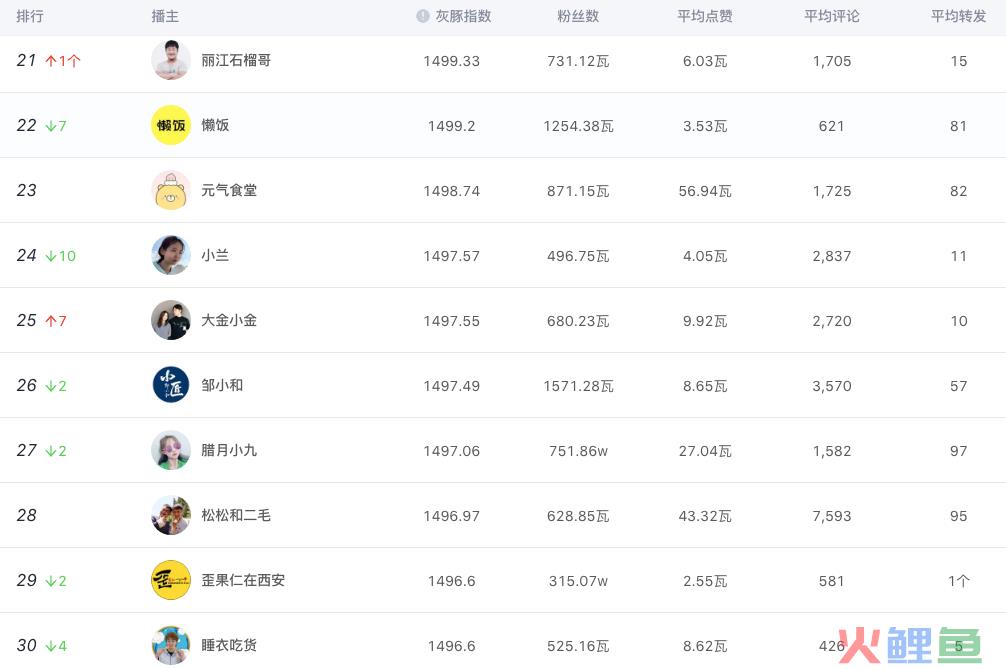Select the 大金小金 avatar image
1006x669 pixels.
[171, 320]
